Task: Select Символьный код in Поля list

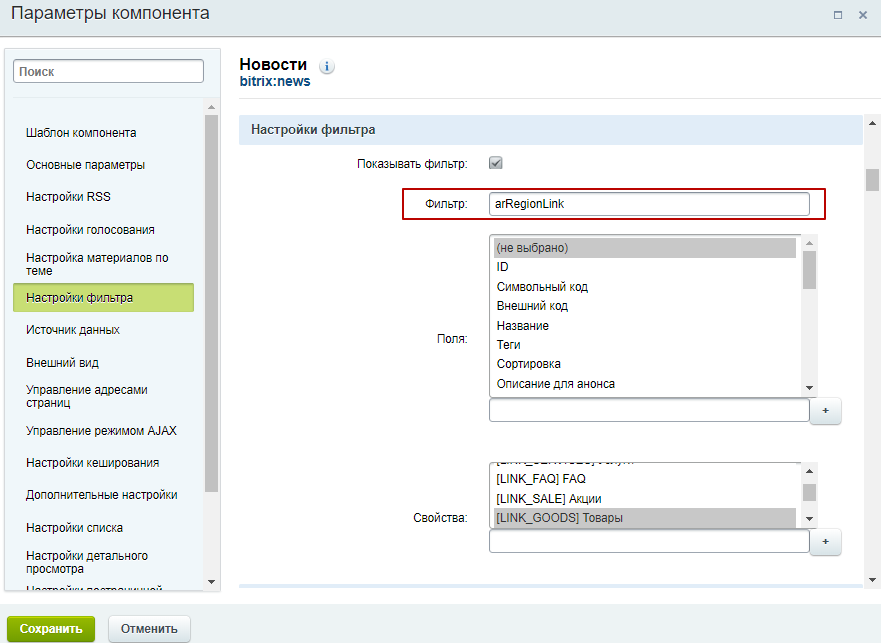Action: (x=645, y=287)
